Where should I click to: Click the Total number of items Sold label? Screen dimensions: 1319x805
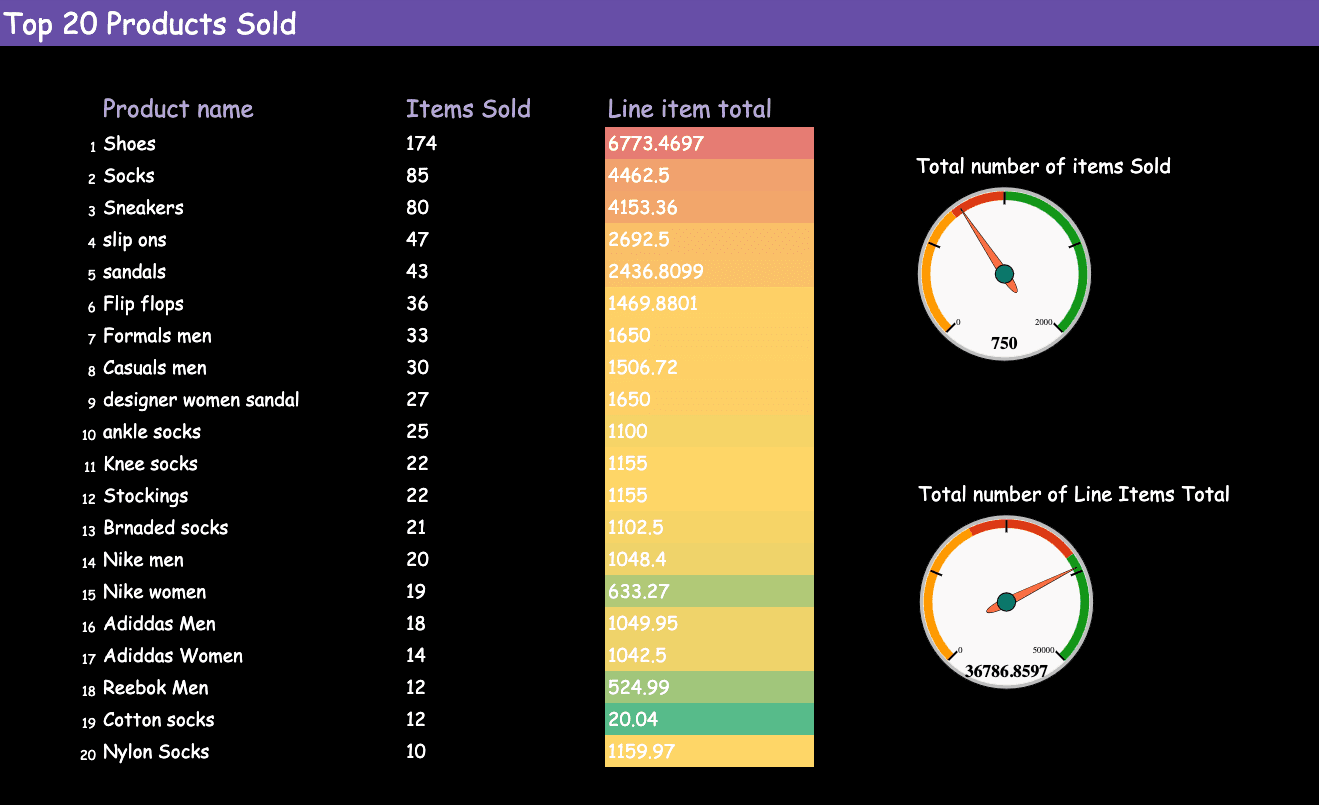tap(1043, 166)
